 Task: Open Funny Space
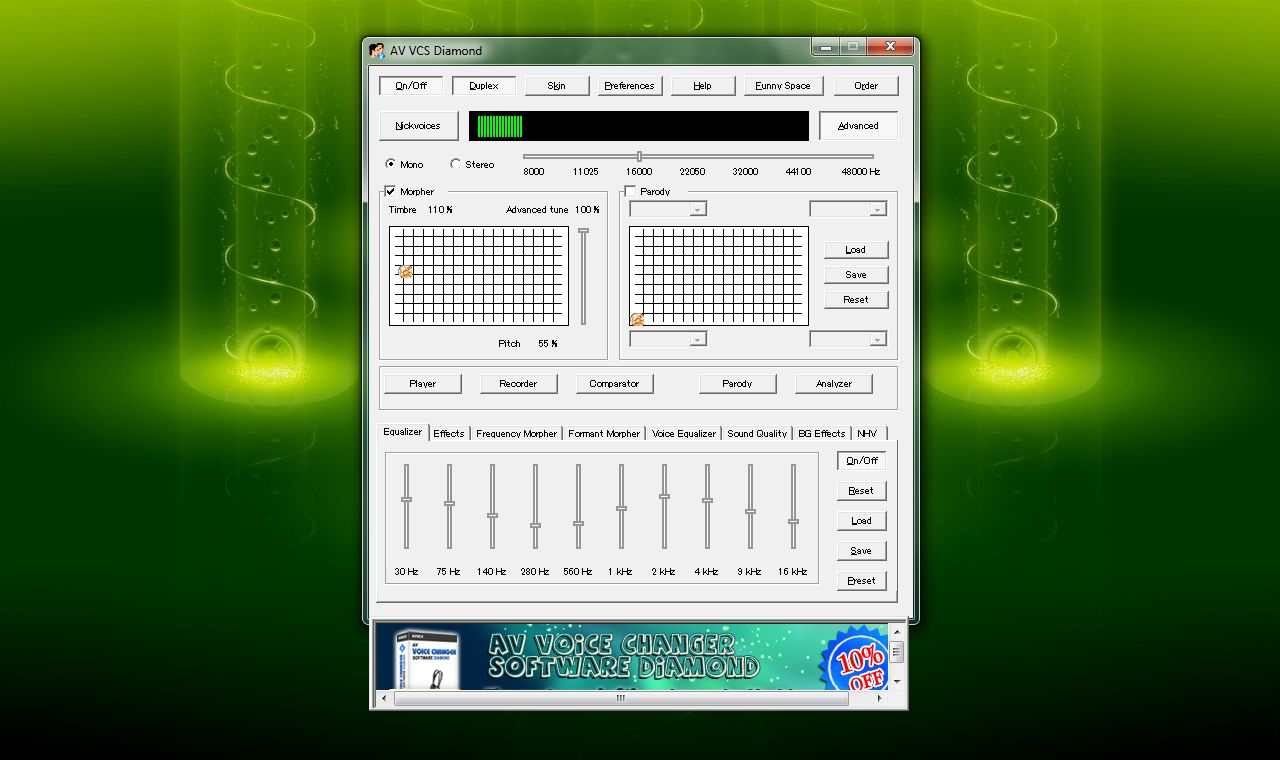[x=784, y=86]
